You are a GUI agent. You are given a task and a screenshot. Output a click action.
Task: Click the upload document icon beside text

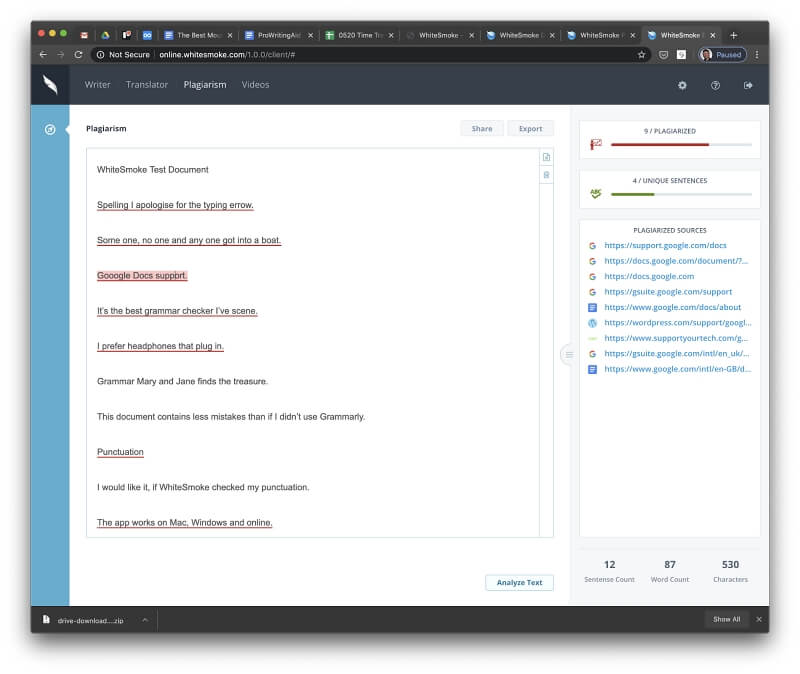pos(546,157)
